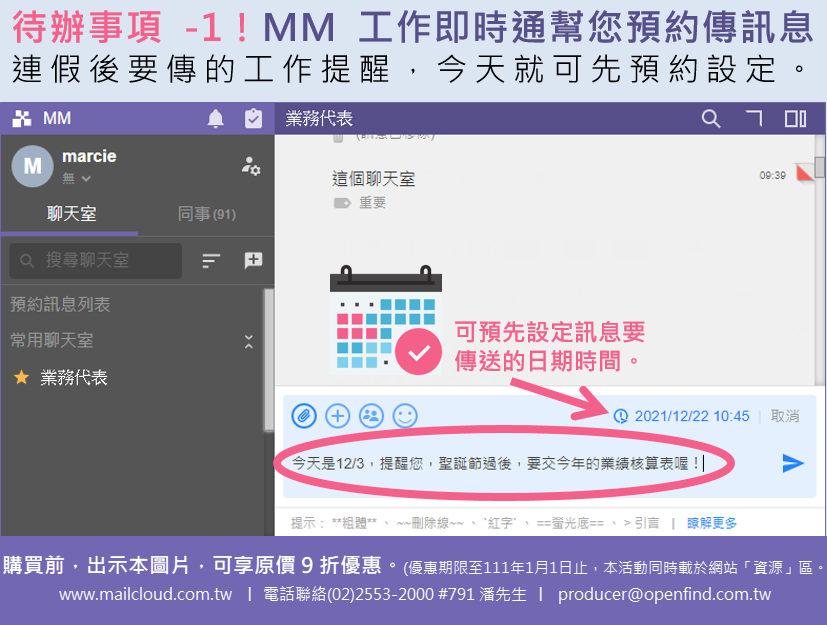Screen dimensions: 827x625
Task: Collapse the 常用聊天室 section
Action: tap(248, 341)
